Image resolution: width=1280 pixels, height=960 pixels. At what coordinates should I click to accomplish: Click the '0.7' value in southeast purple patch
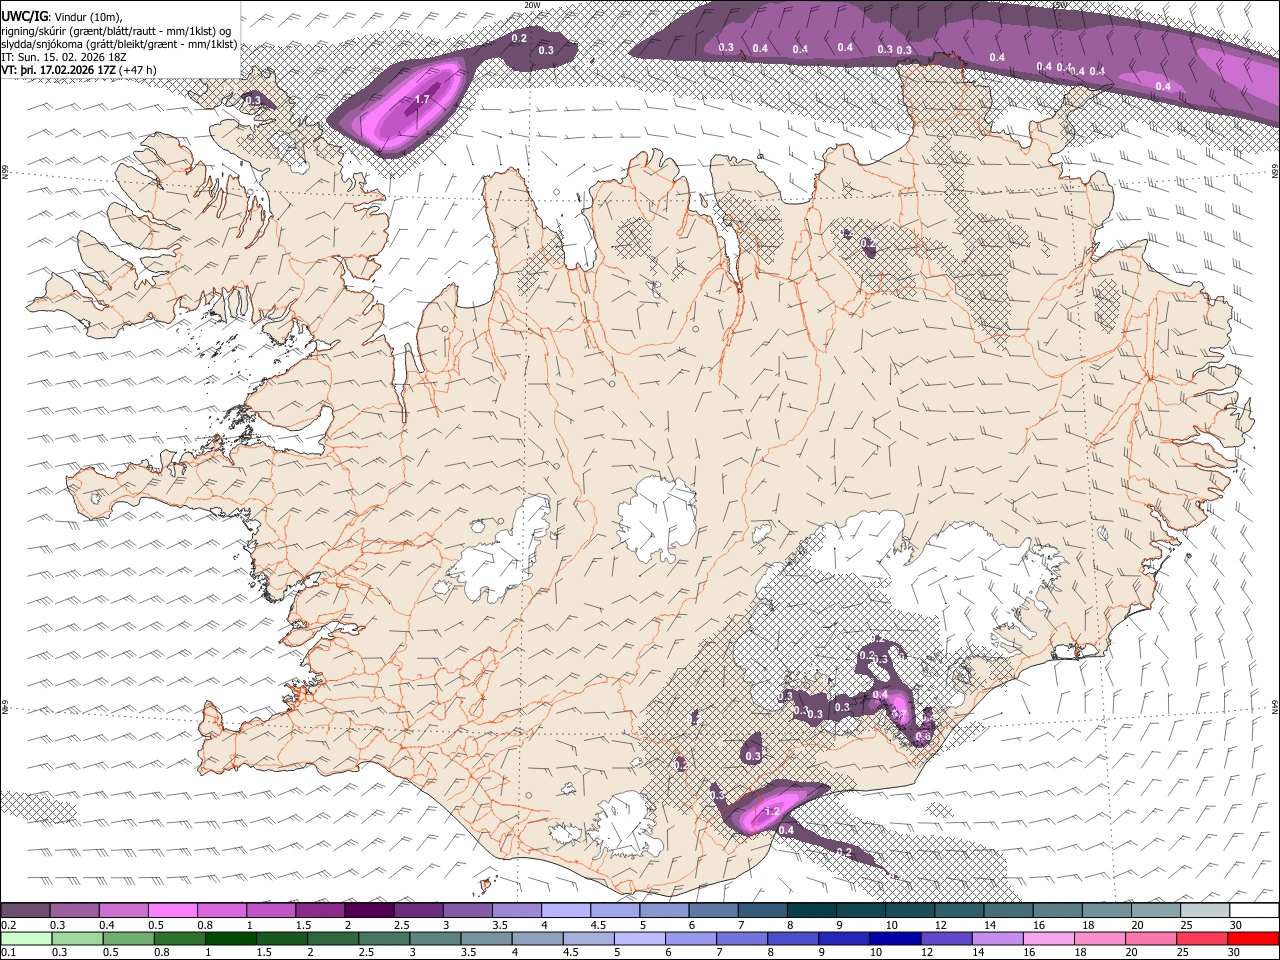pyautogui.click(x=898, y=715)
